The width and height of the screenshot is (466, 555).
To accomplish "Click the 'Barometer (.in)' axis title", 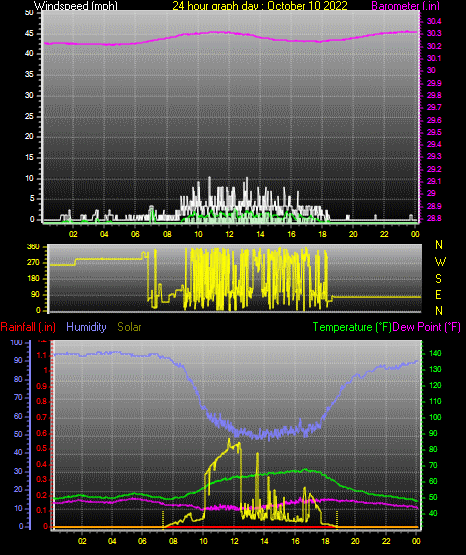I will [405, 6].
